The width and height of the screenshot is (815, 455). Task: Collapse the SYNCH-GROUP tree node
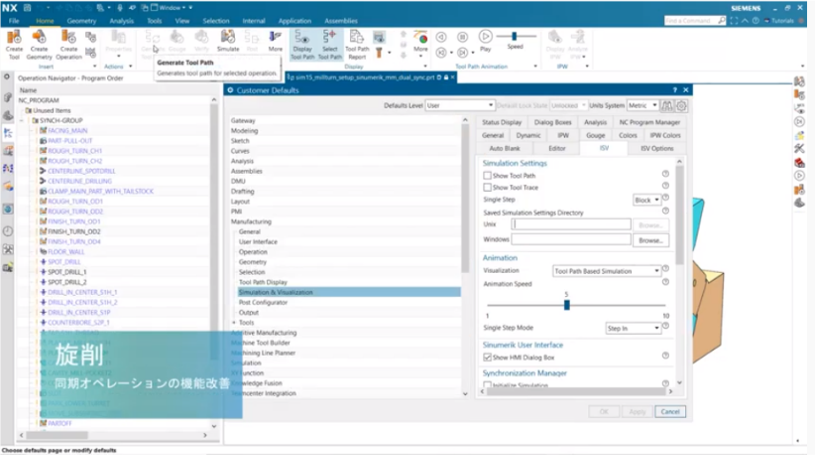click(22, 120)
